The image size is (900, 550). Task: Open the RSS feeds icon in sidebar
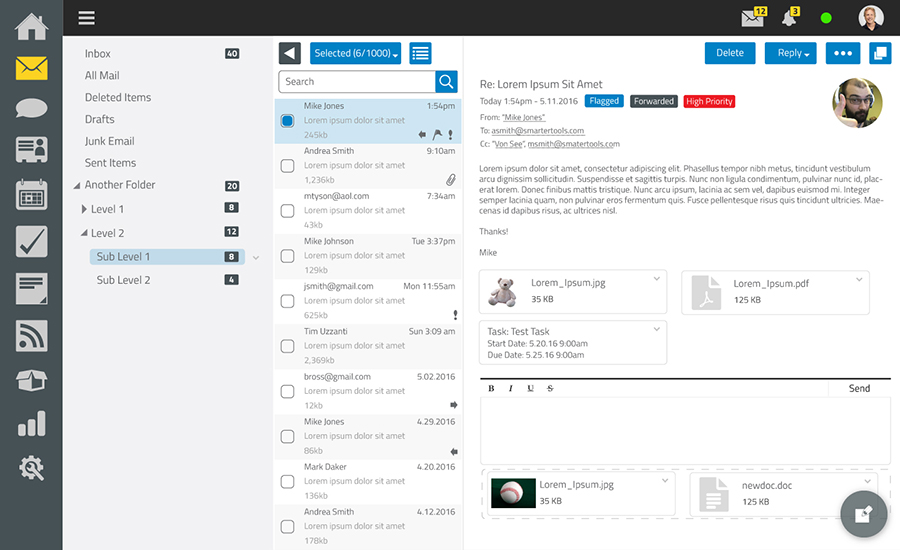coord(31,336)
